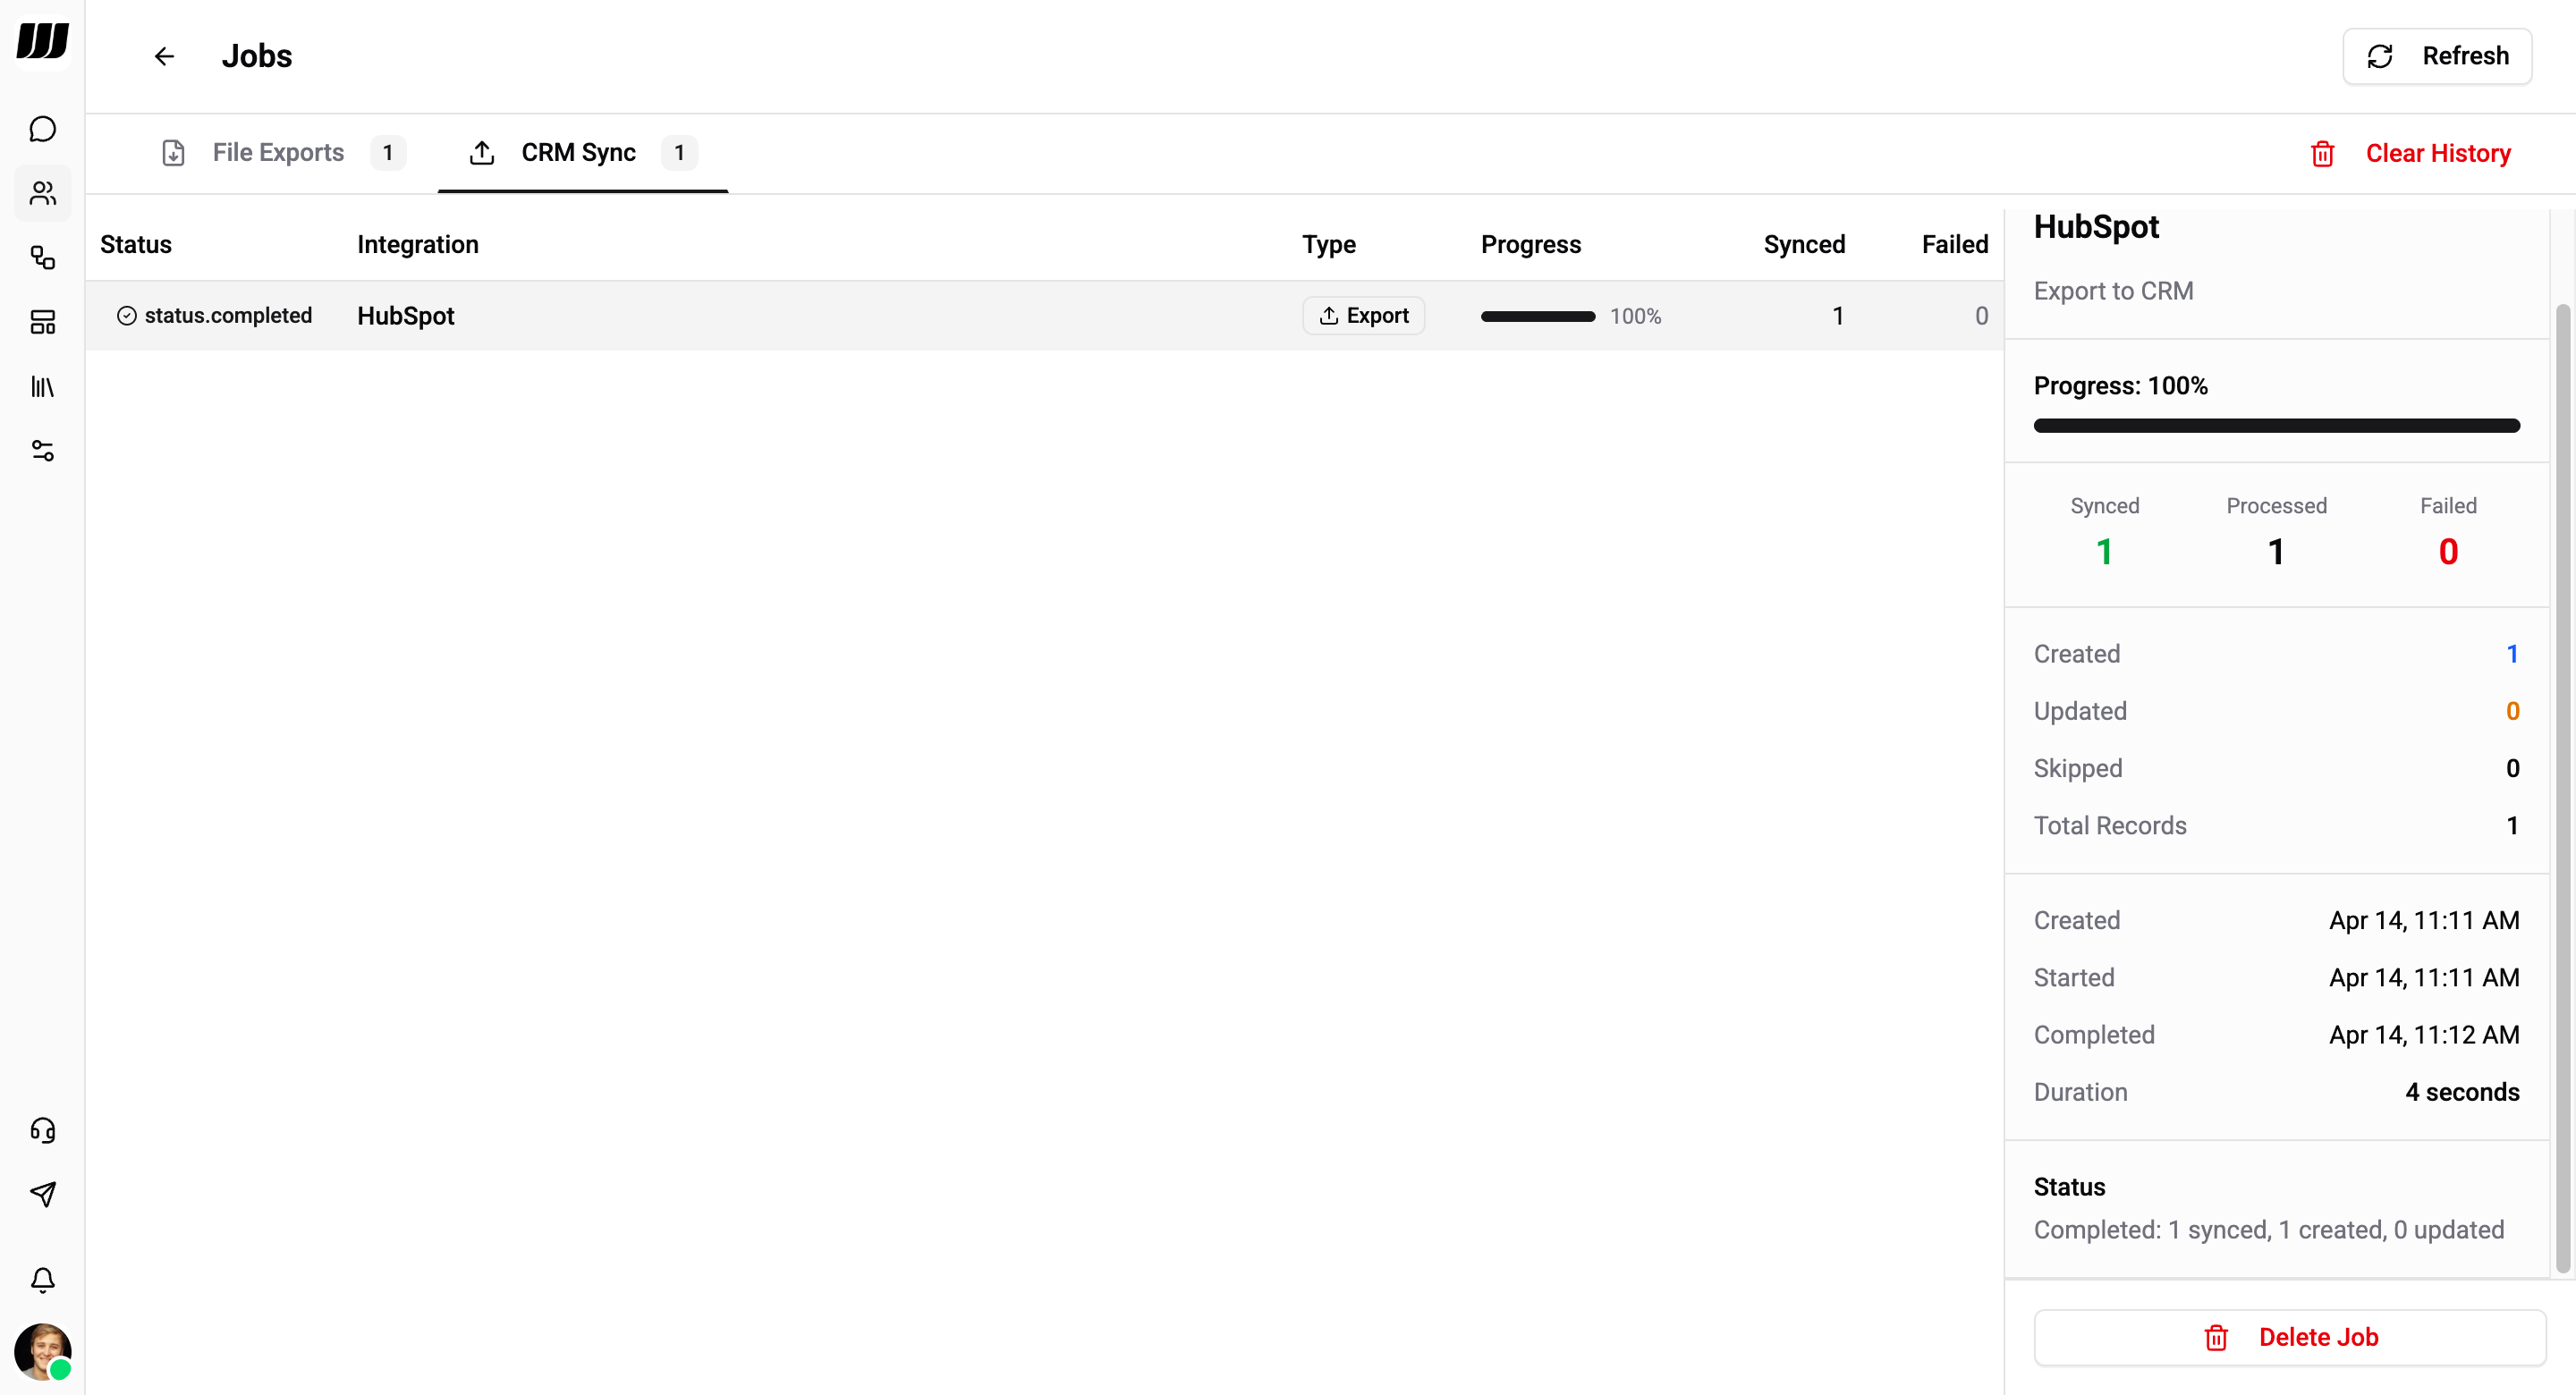Click the 100% progress bar in HubSpot panel

pos(2276,426)
